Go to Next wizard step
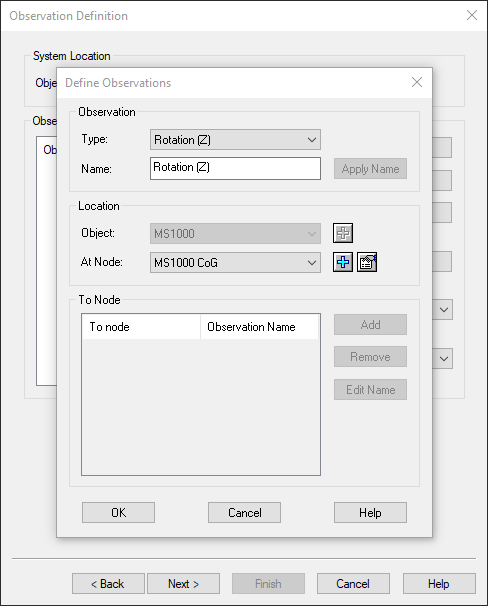This screenshot has height=606, width=488. click(x=184, y=584)
